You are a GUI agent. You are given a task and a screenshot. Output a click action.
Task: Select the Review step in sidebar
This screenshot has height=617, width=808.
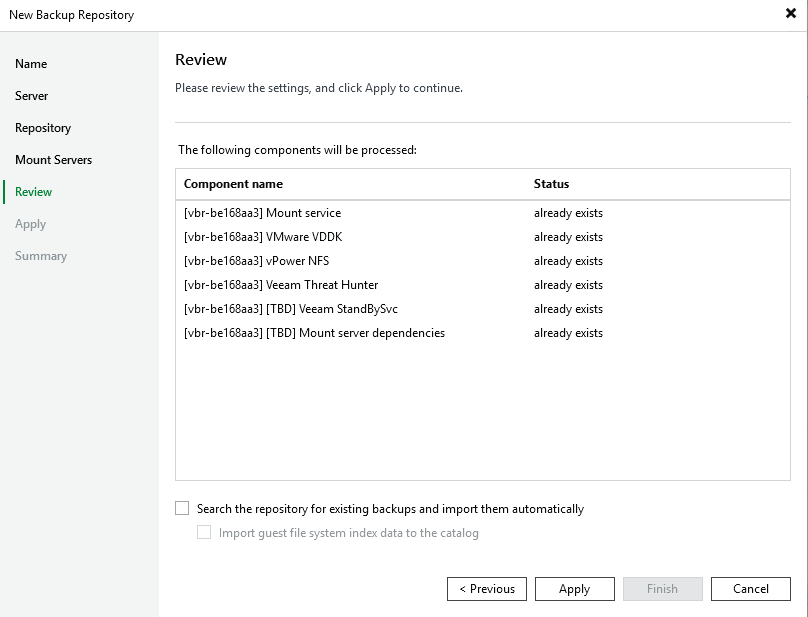(x=34, y=192)
